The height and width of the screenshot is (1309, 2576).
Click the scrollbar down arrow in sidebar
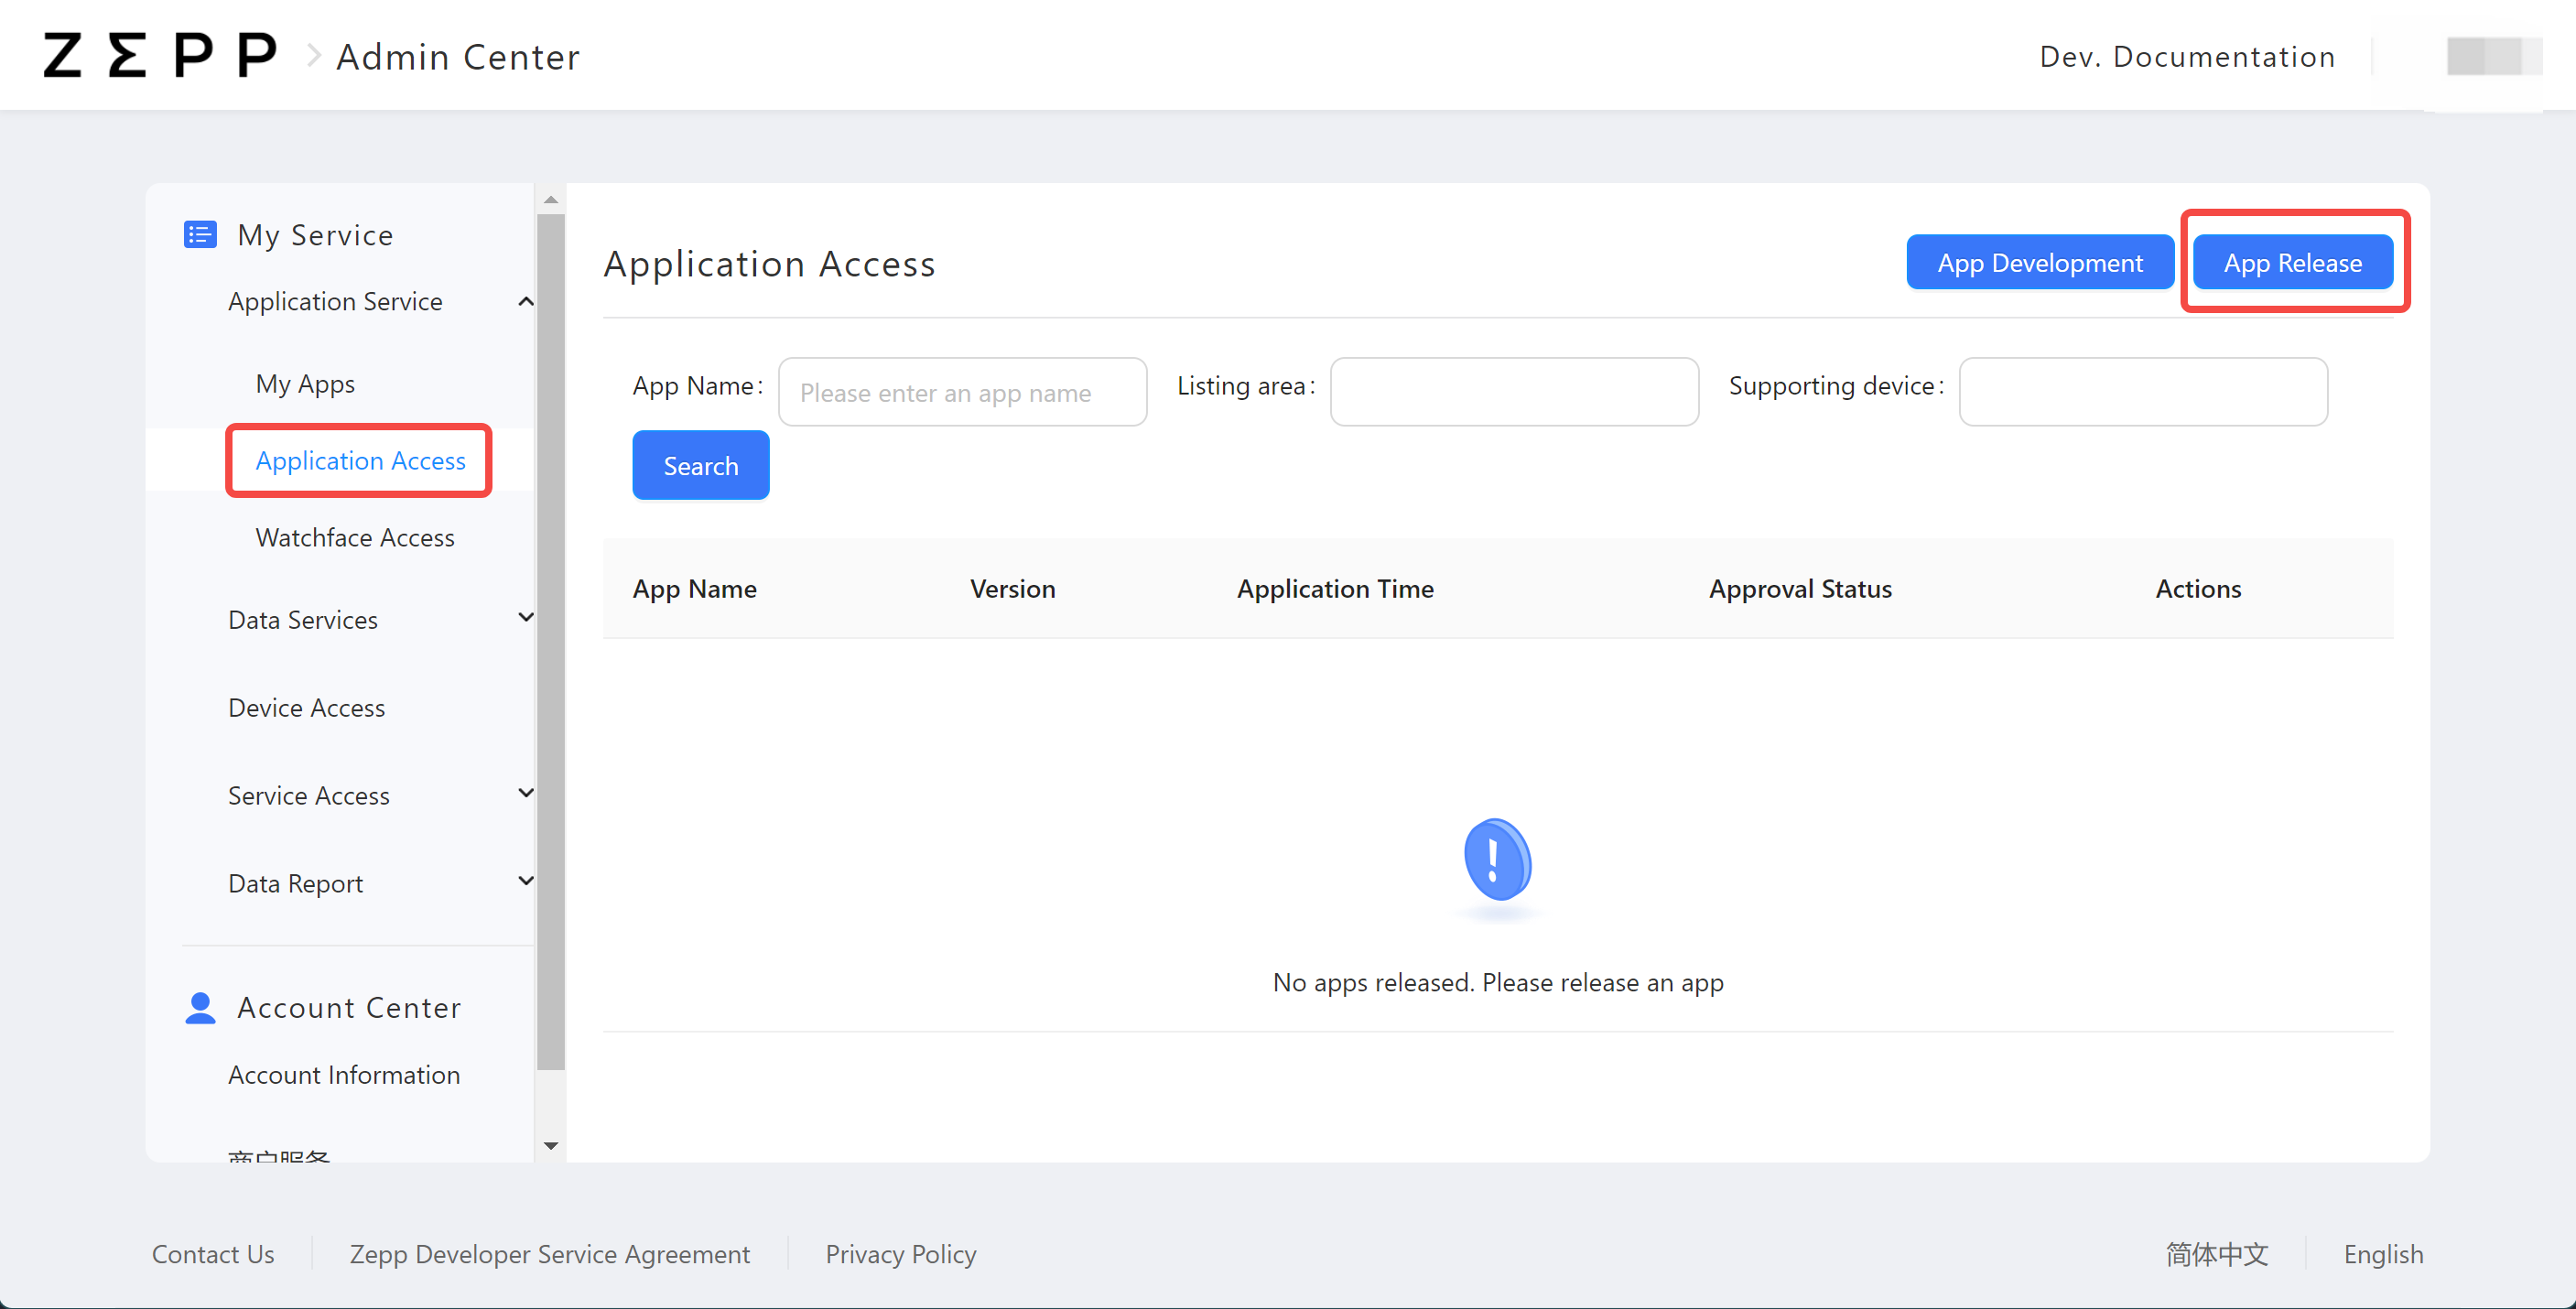(551, 1146)
